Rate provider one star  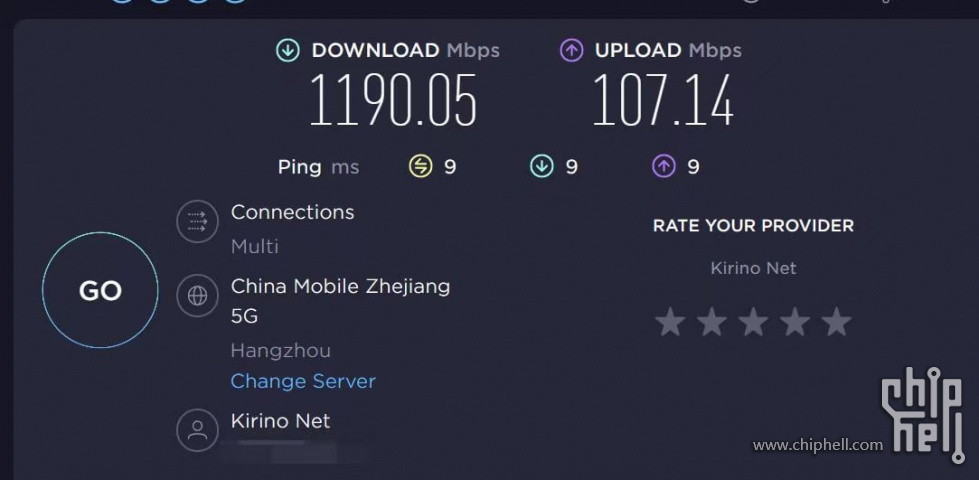click(x=670, y=322)
